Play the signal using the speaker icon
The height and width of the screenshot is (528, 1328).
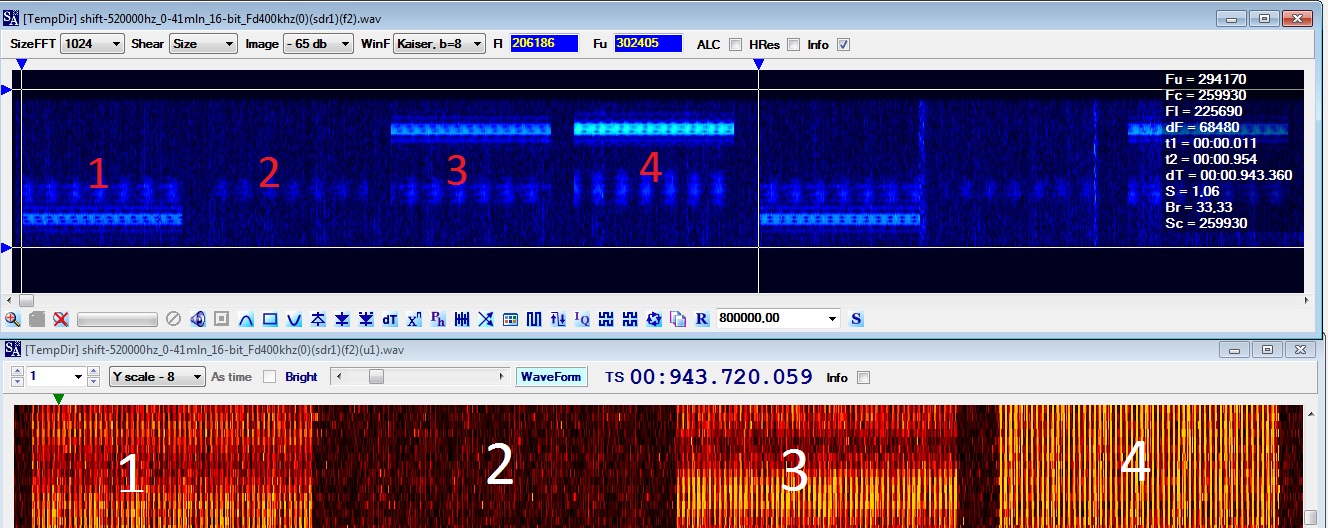pos(198,319)
